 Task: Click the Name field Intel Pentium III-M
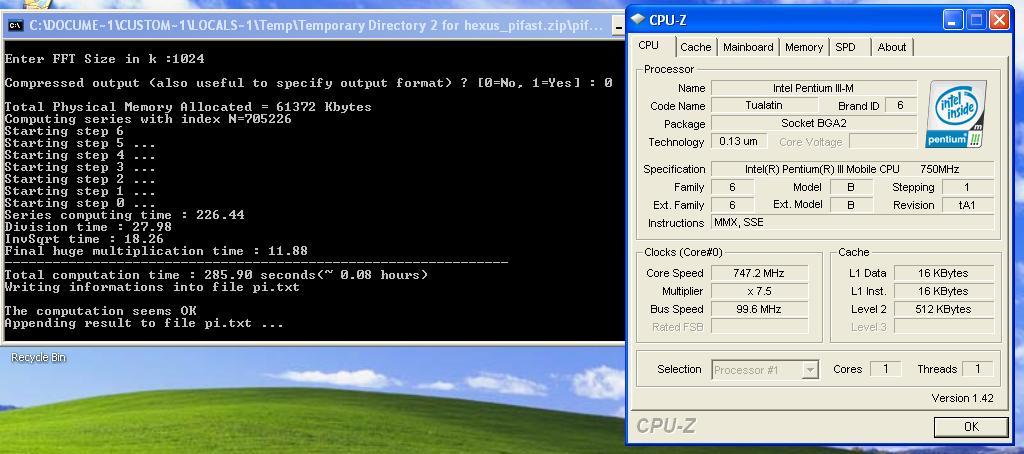pyautogui.click(x=814, y=88)
